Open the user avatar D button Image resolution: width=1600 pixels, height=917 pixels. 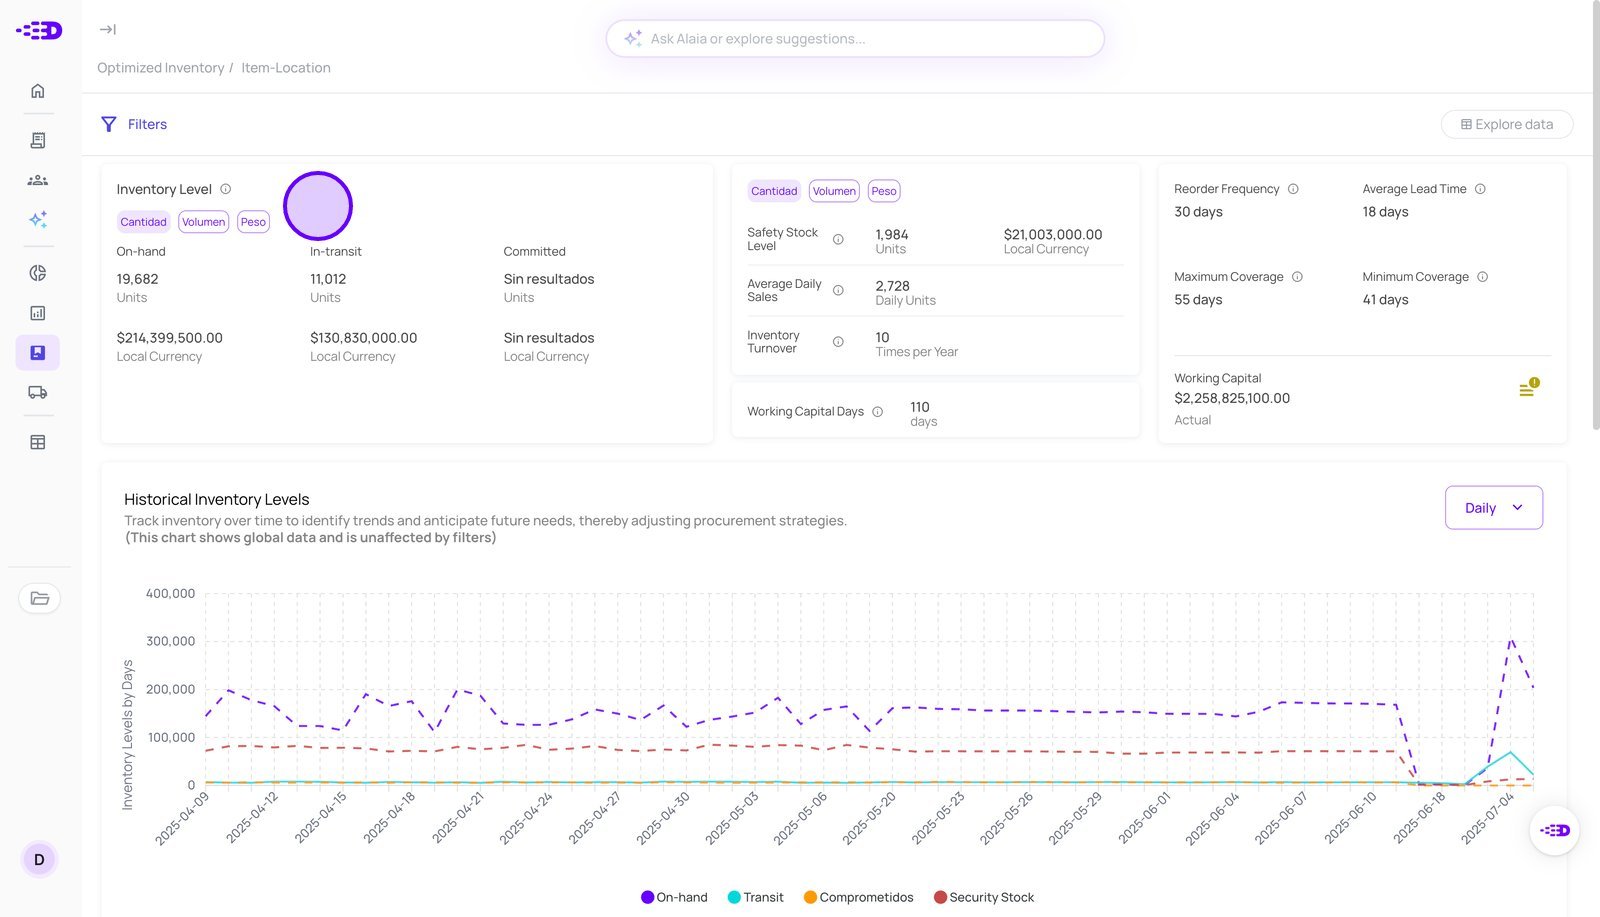coord(39,860)
